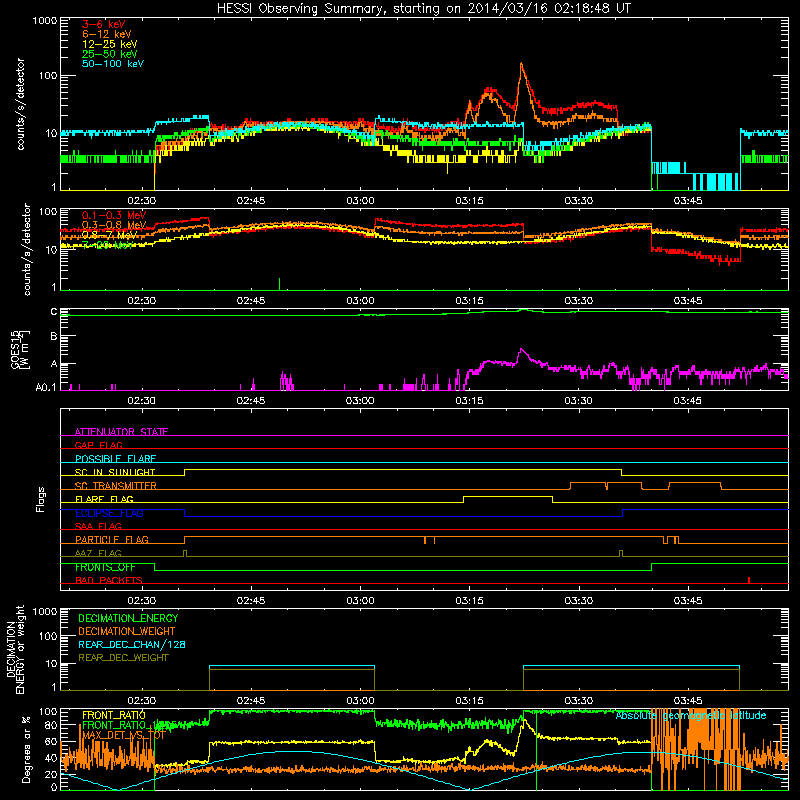Select the yellow "FLARE_FLAG" label
This screenshot has height=800, width=800.
[104, 499]
